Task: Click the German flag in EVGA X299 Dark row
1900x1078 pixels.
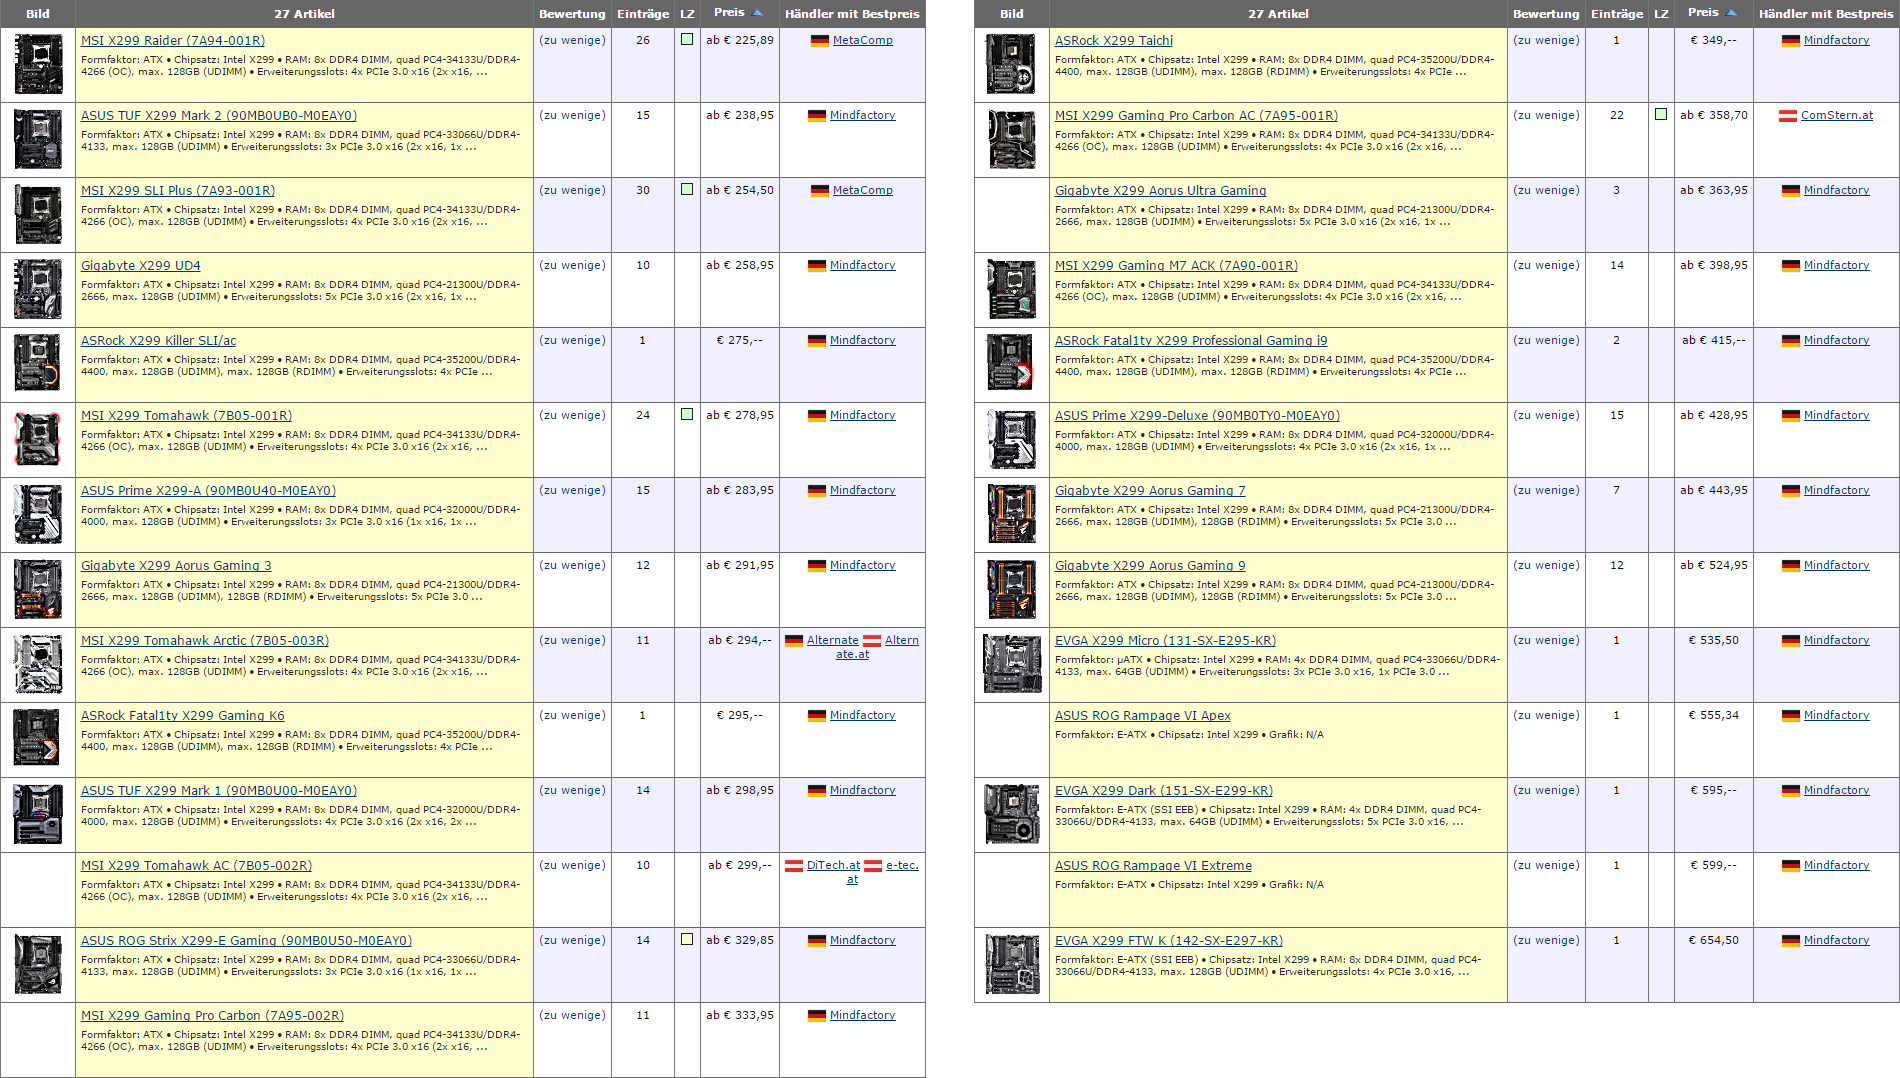Action: pos(1791,791)
